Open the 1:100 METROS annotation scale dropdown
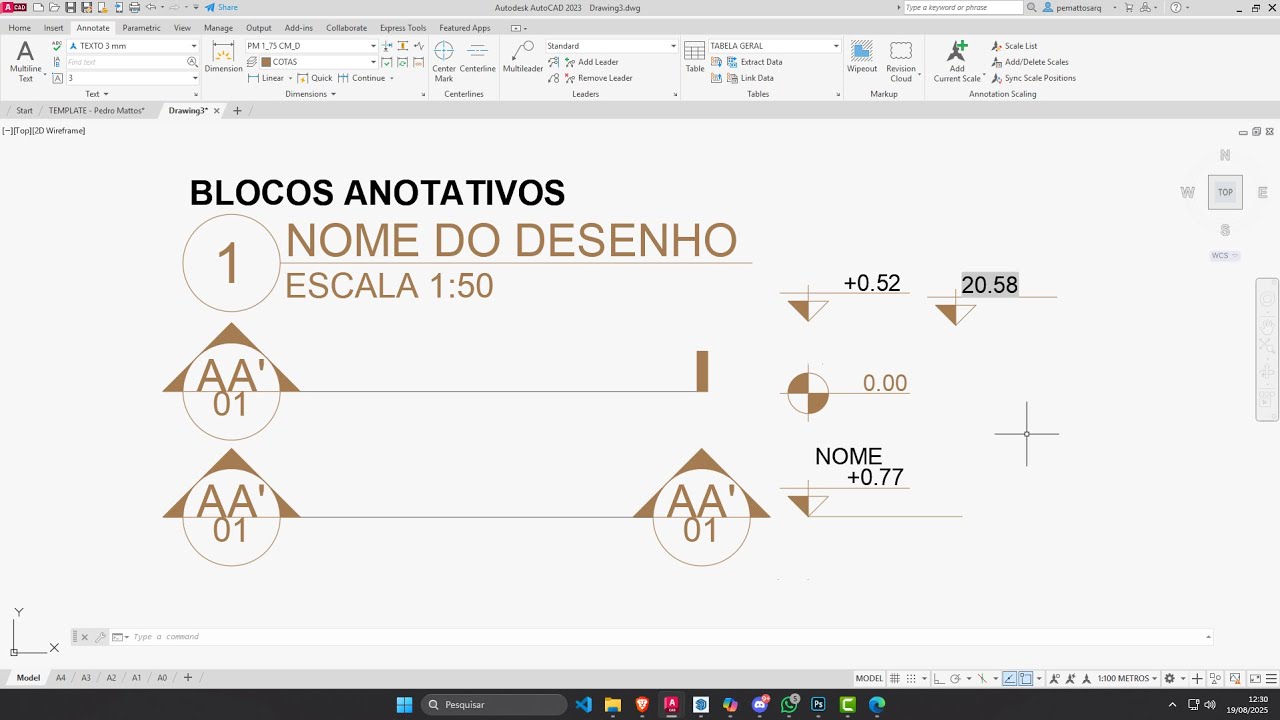The width and height of the screenshot is (1280, 720). tap(1128, 678)
